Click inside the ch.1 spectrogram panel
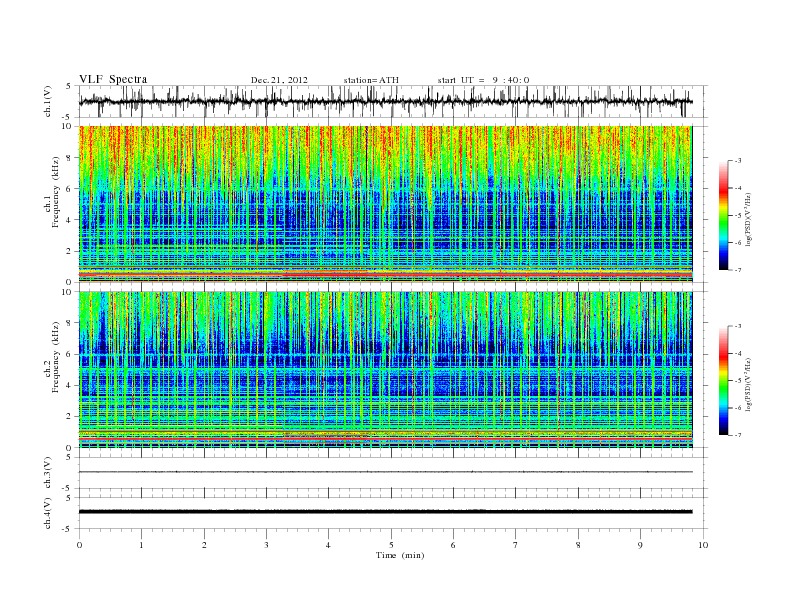792x612 pixels. 385,204
